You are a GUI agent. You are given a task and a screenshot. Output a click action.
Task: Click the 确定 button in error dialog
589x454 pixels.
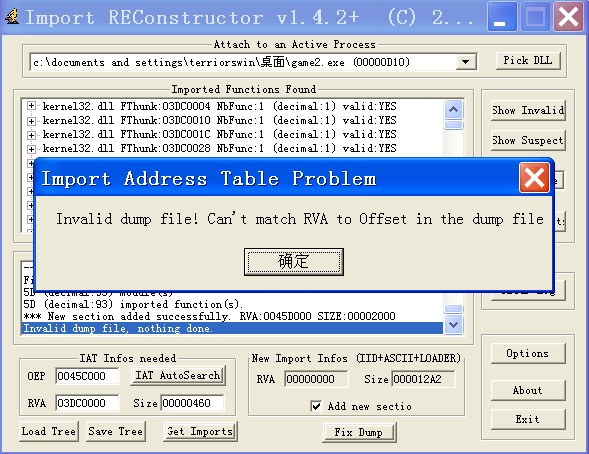tap(294, 261)
